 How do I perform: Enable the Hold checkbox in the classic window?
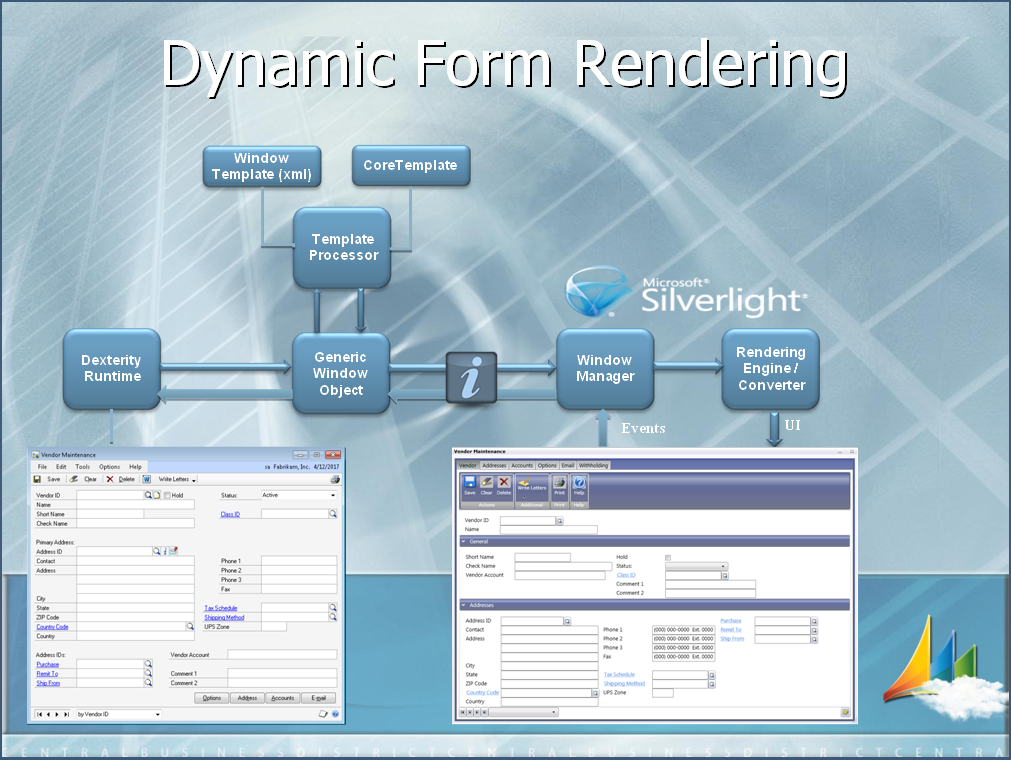click(166, 495)
